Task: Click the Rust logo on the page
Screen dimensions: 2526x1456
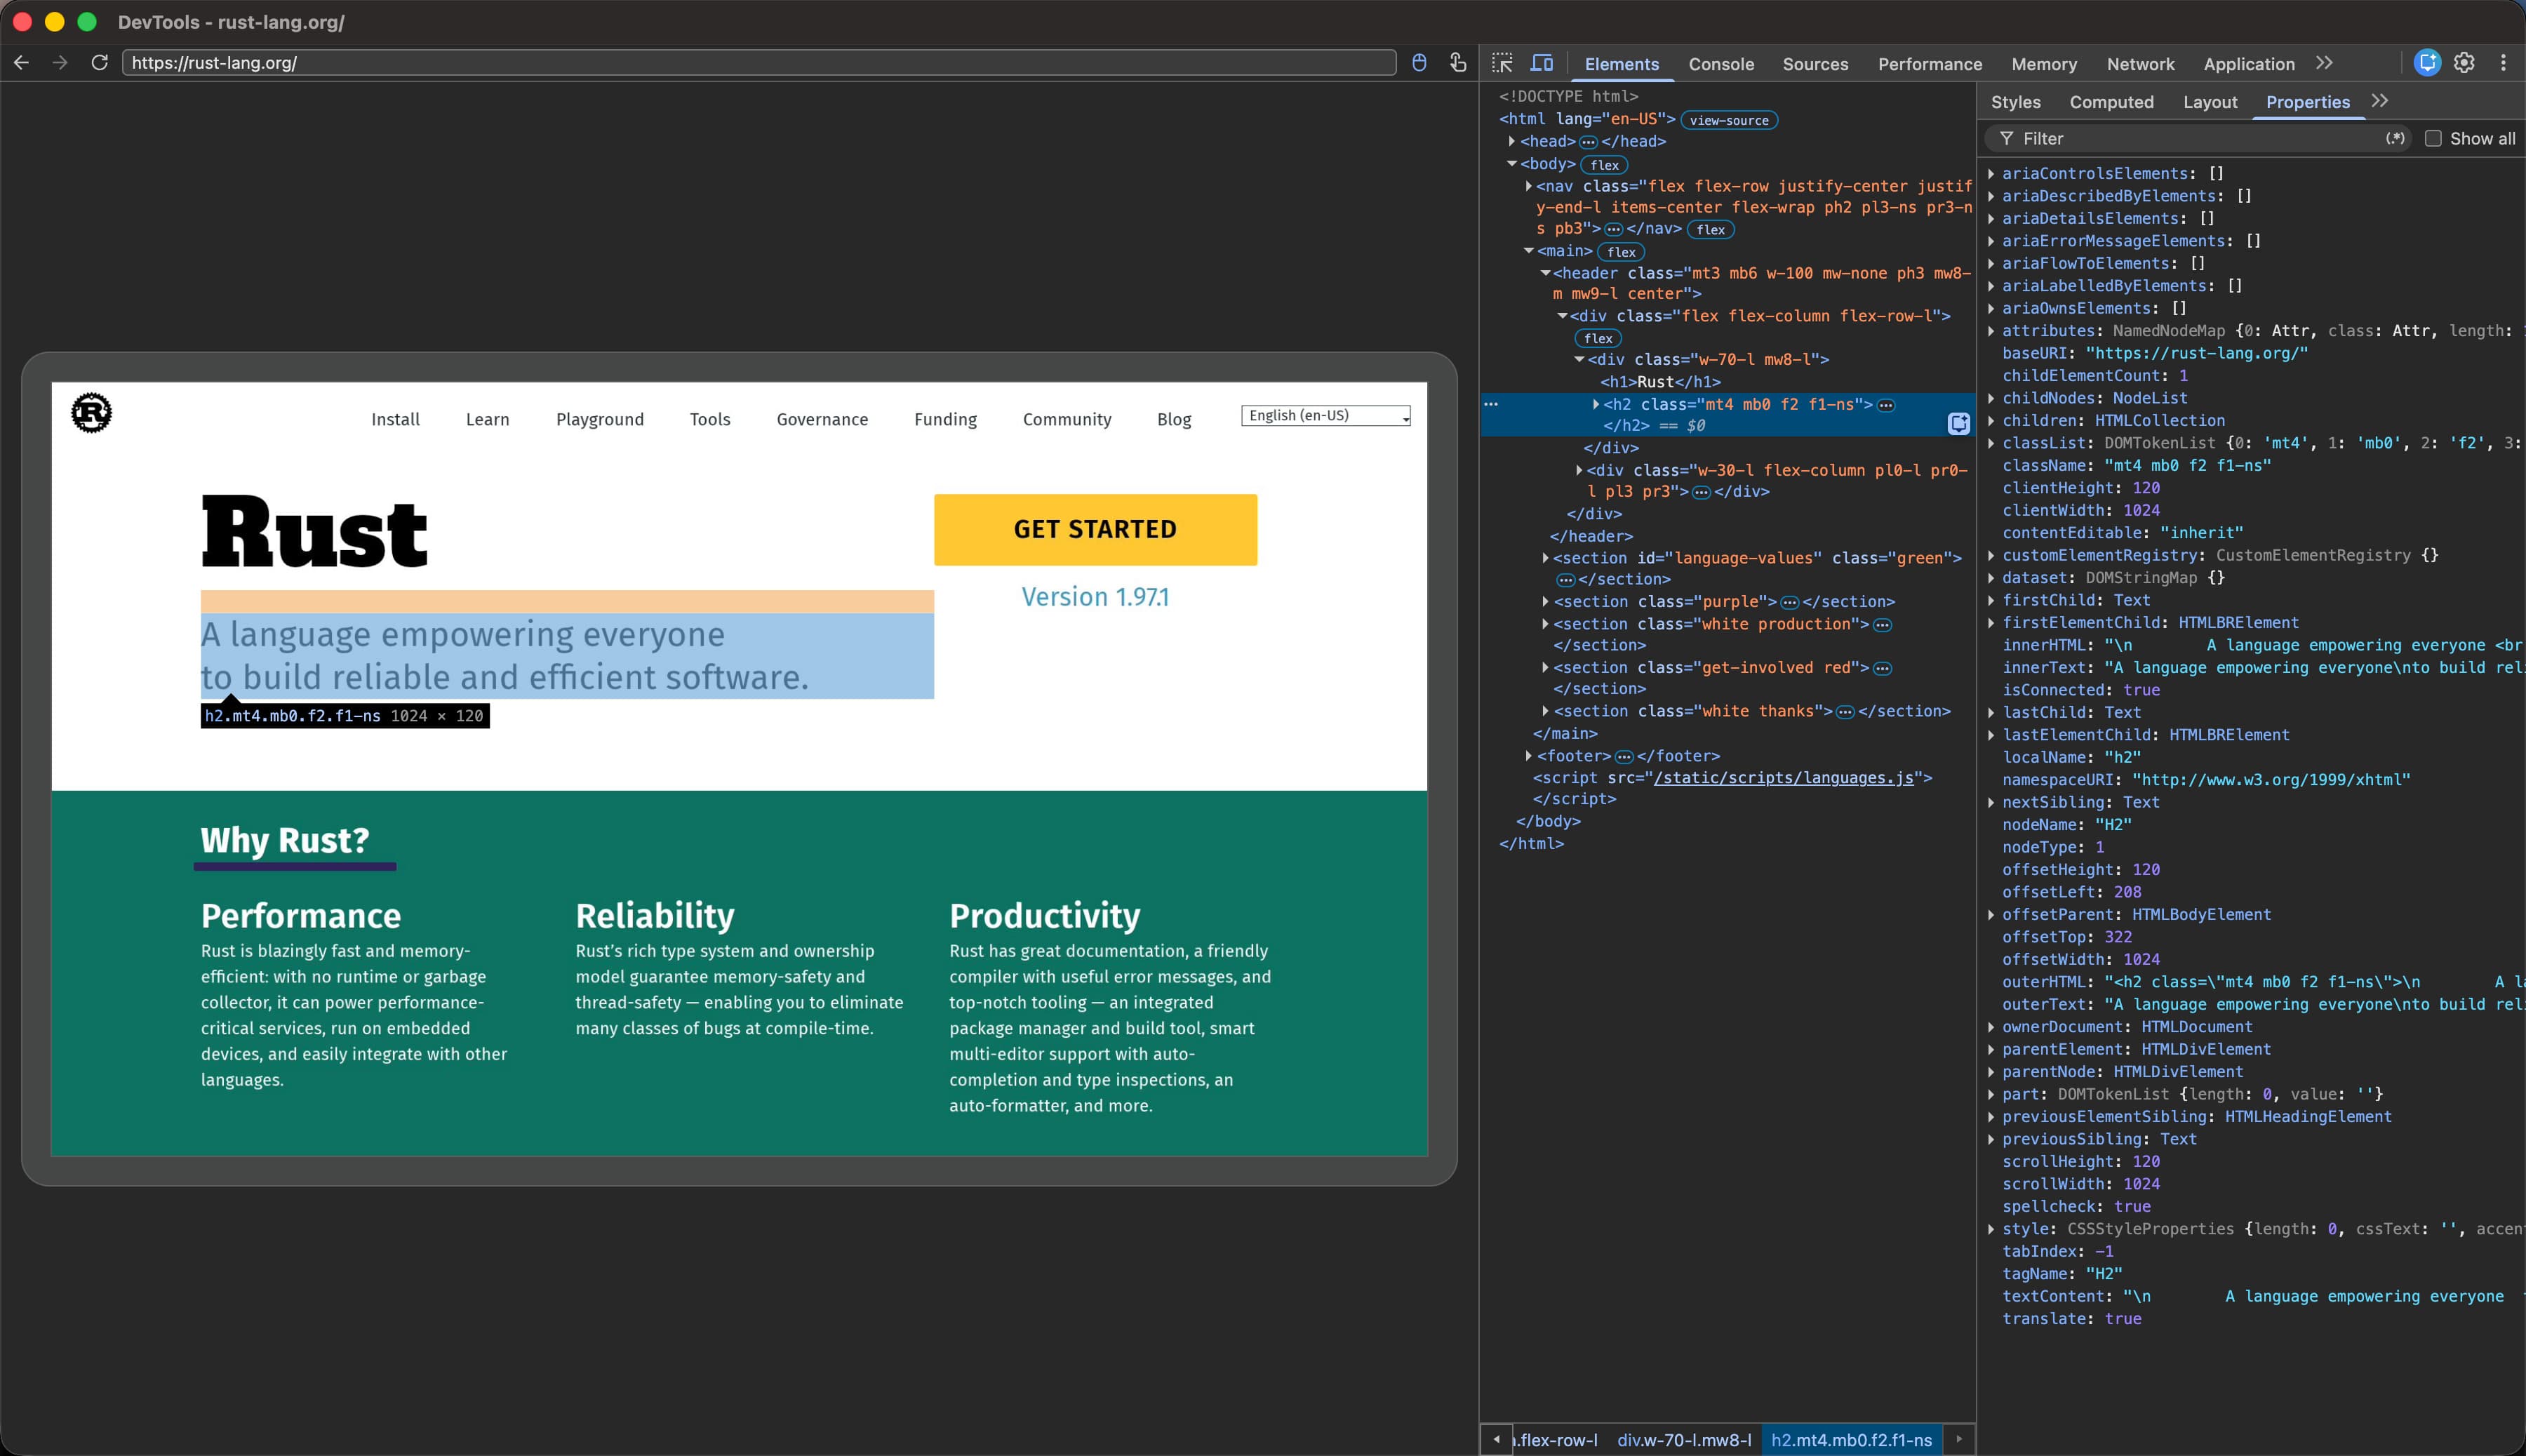Action: click(x=91, y=413)
